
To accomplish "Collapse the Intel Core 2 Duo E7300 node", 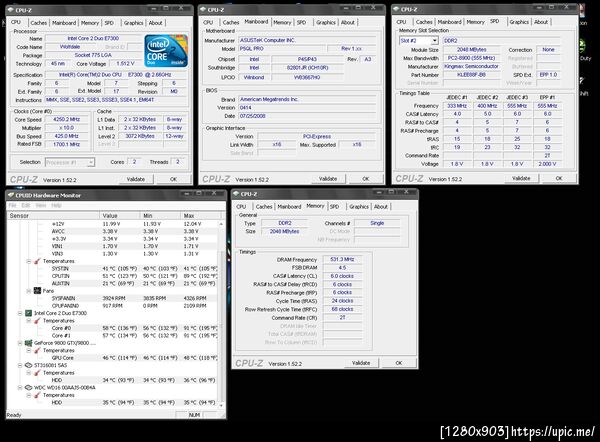I will pos(20,313).
